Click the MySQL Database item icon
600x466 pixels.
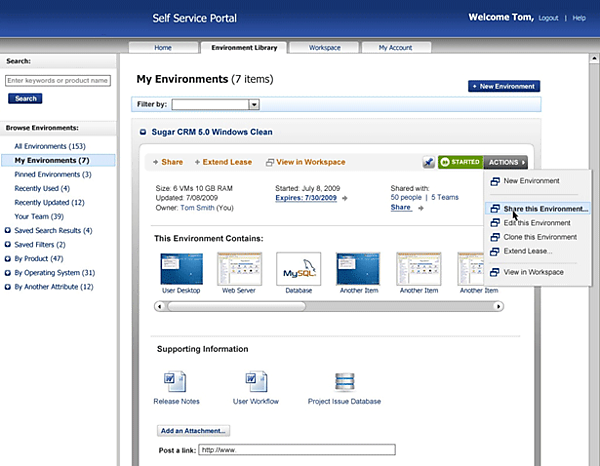pyautogui.click(x=298, y=268)
